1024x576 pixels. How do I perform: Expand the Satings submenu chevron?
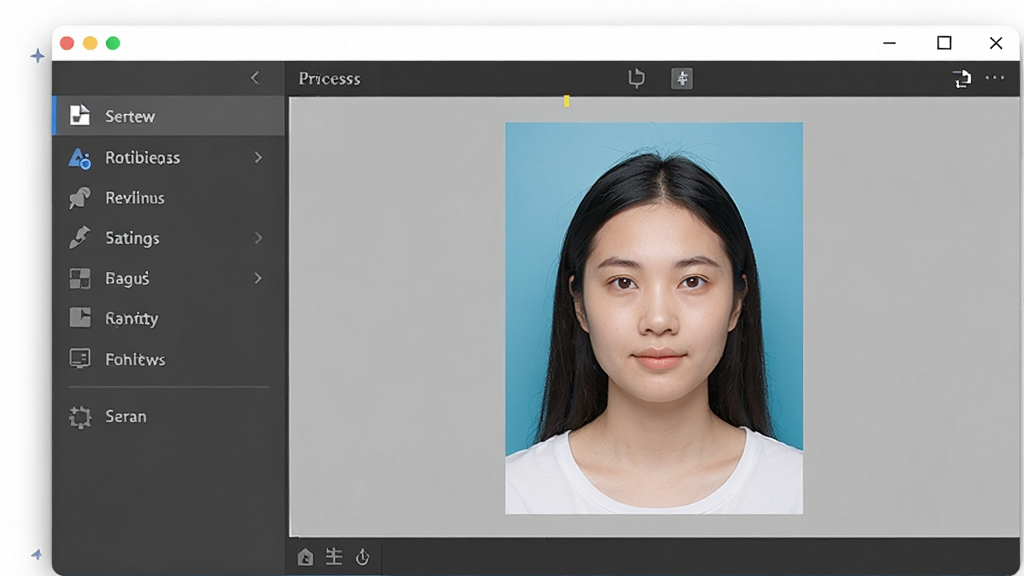[x=258, y=238]
